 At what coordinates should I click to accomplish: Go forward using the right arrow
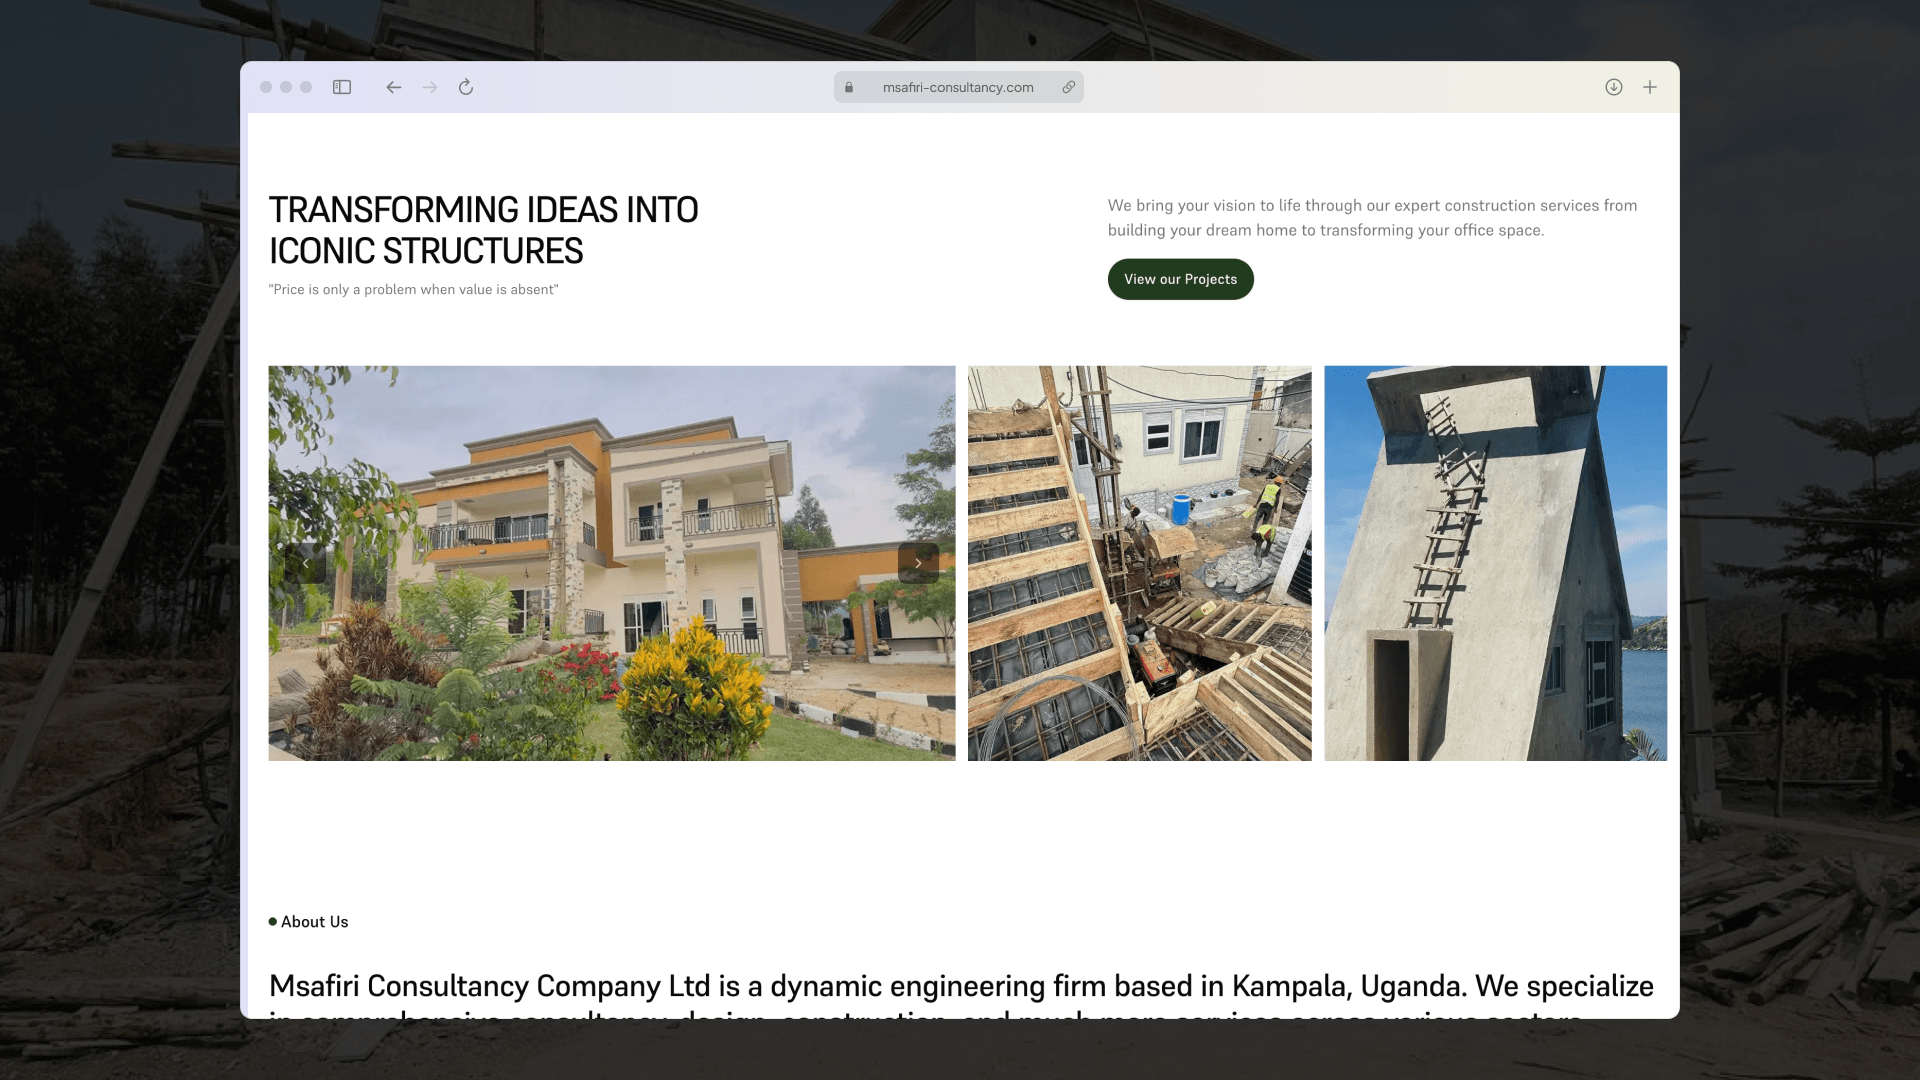click(430, 87)
